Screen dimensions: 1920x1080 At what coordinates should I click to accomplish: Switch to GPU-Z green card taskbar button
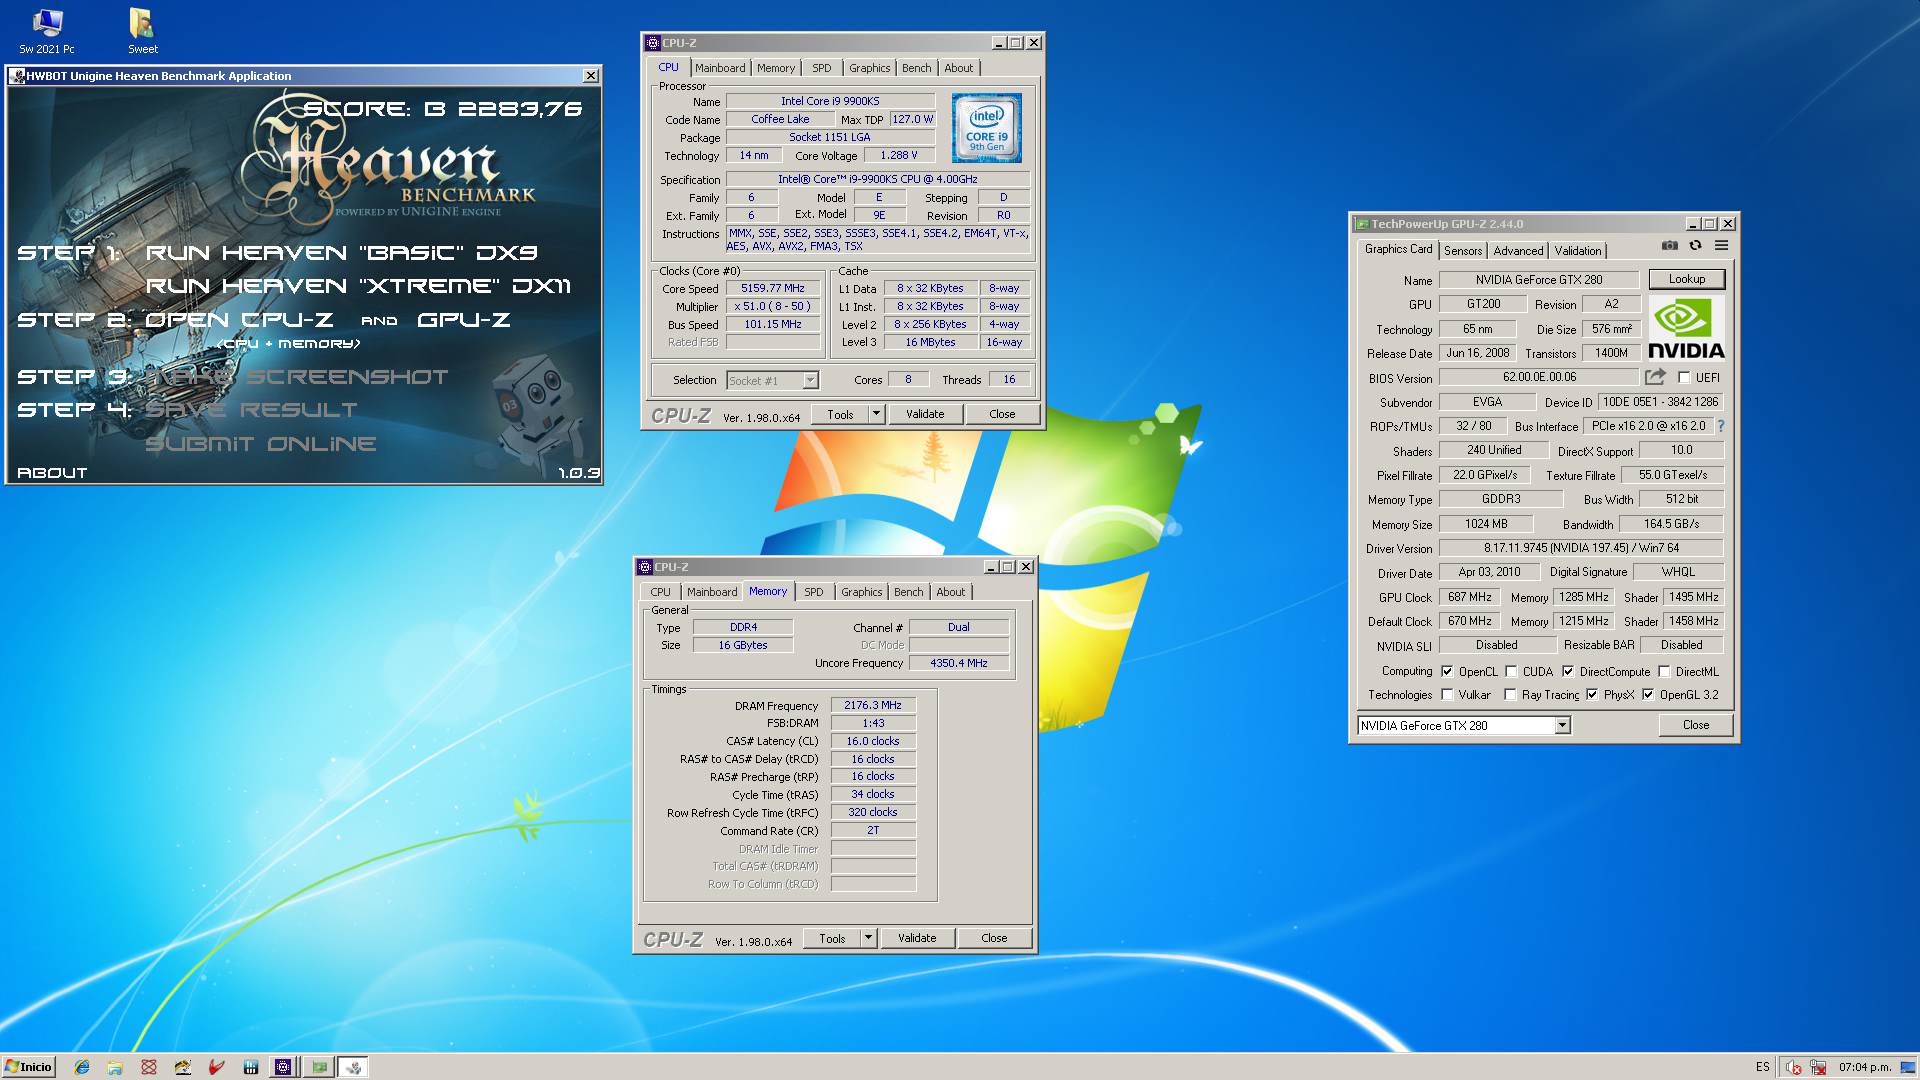(x=319, y=1067)
